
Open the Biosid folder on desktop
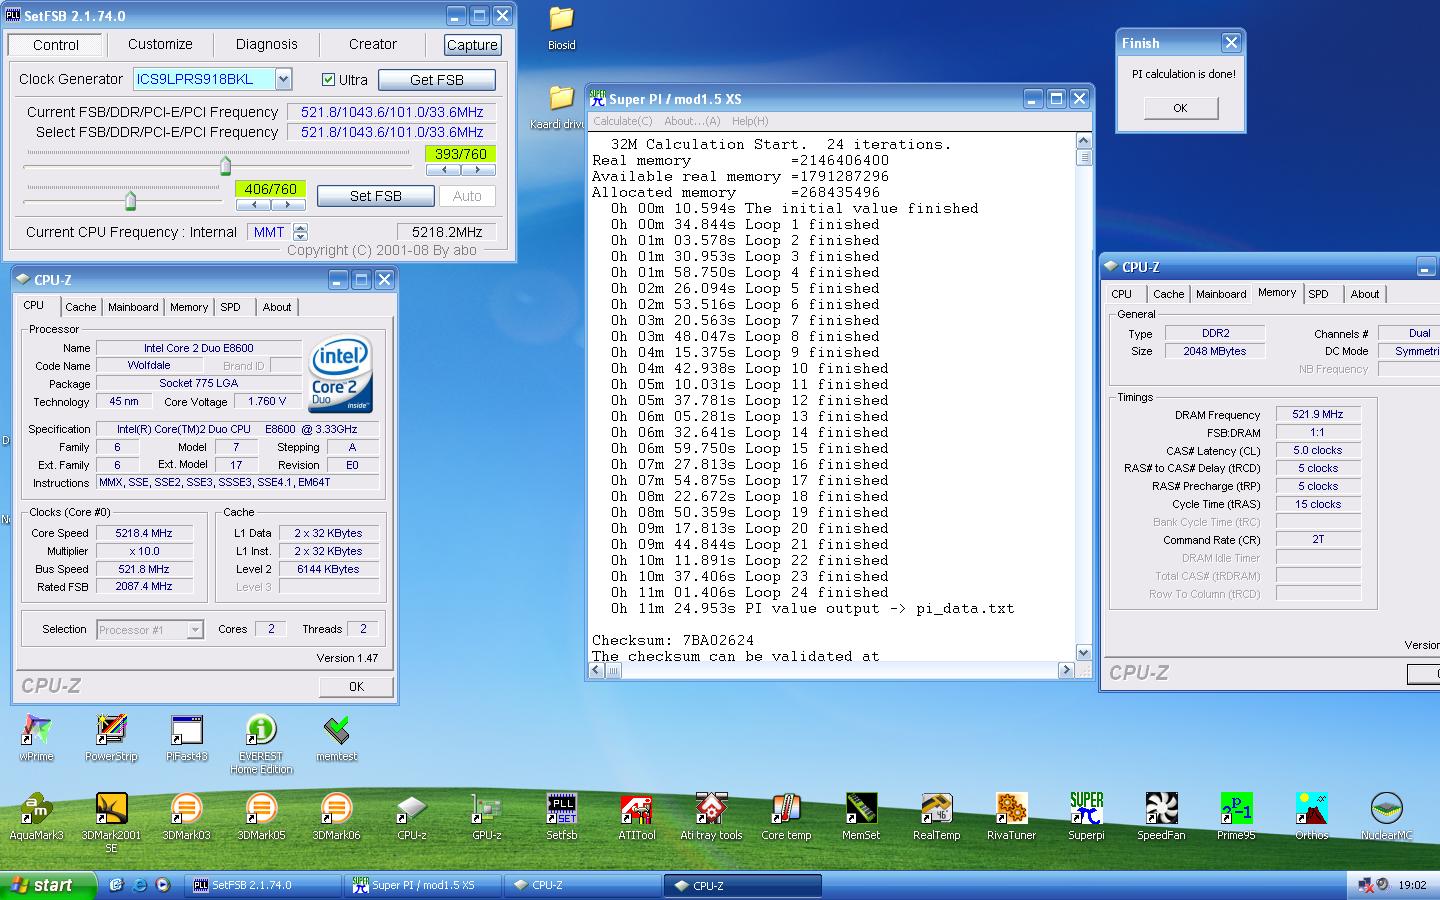tap(561, 28)
